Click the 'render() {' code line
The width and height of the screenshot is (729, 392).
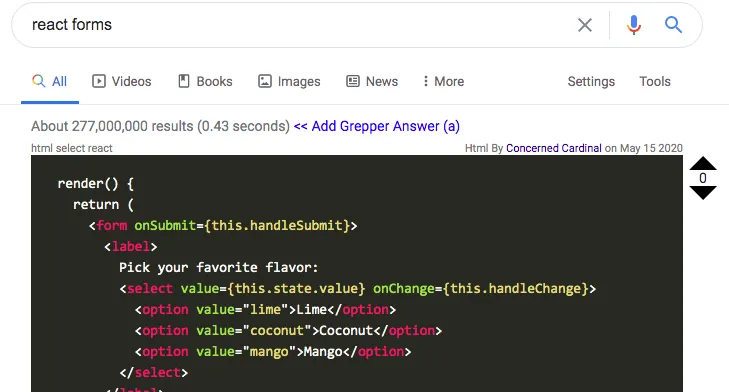(95, 184)
